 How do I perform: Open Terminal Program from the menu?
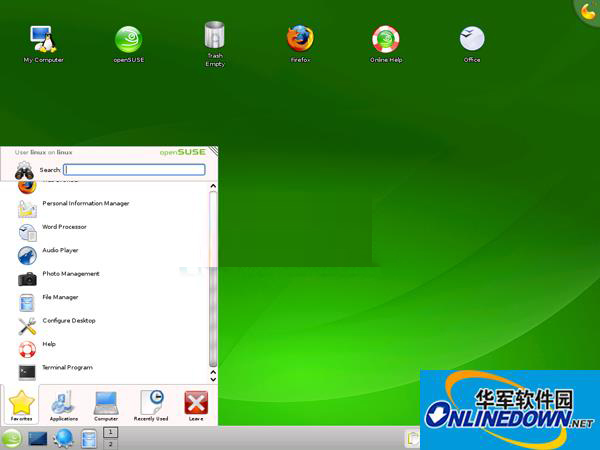(x=67, y=368)
